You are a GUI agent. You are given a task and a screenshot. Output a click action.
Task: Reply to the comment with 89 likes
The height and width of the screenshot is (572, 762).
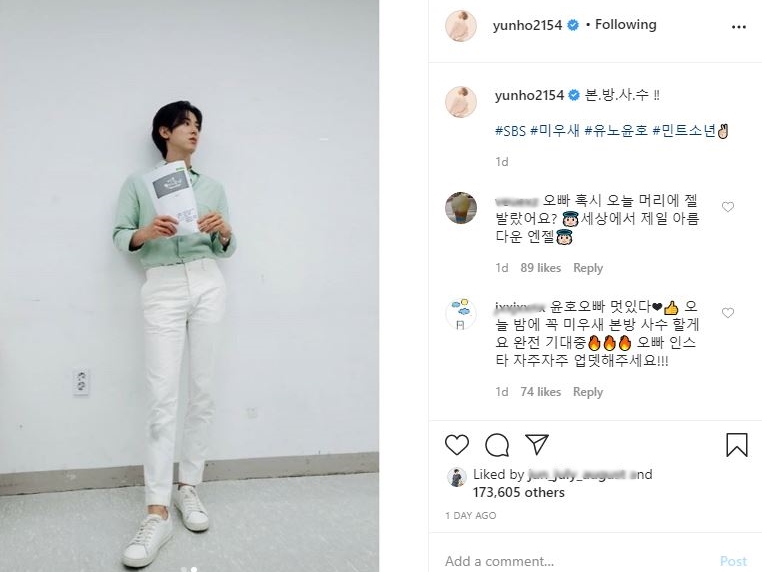pos(588,268)
